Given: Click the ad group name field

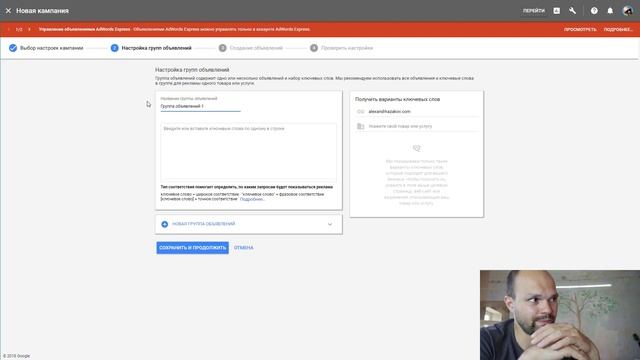Looking at the screenshot, I should pos(200,106).
